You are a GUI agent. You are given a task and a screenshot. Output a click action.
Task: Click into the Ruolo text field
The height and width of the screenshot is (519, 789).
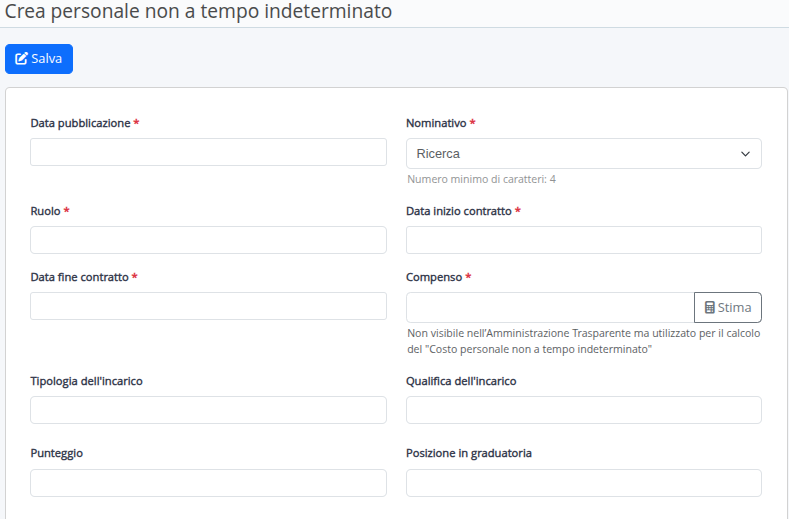(208, 240)
